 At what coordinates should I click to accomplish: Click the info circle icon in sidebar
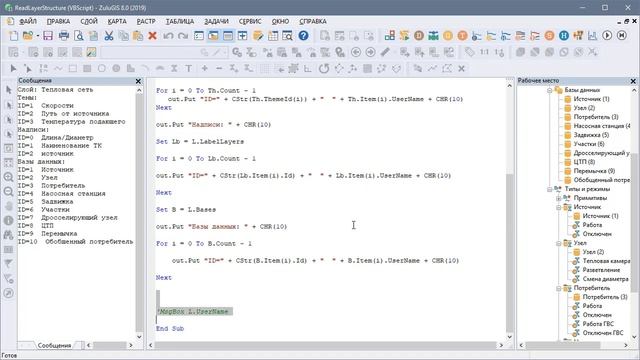[9, 220]
